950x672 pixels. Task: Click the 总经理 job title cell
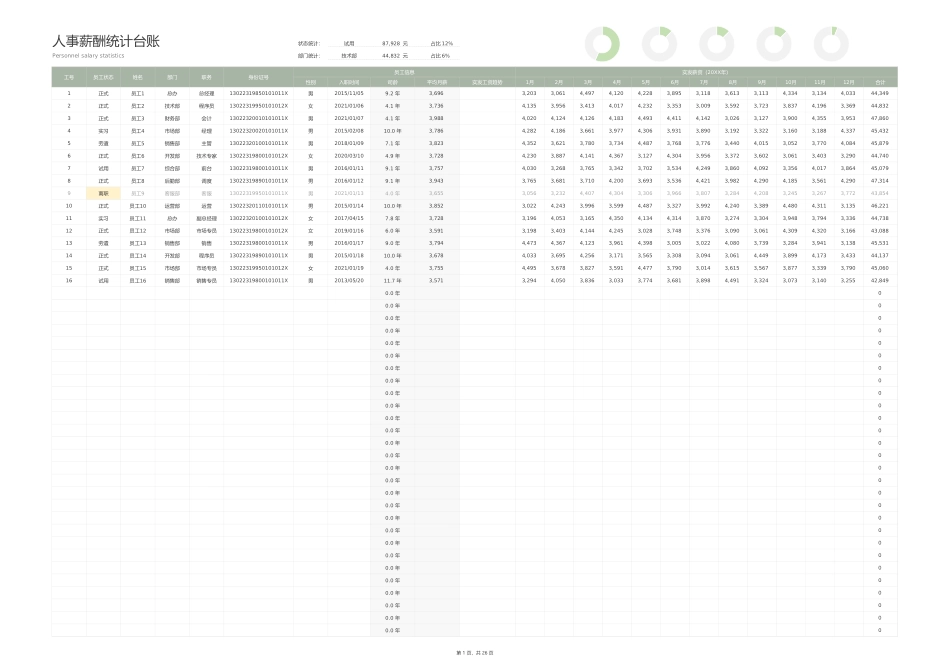coord(206,93)
